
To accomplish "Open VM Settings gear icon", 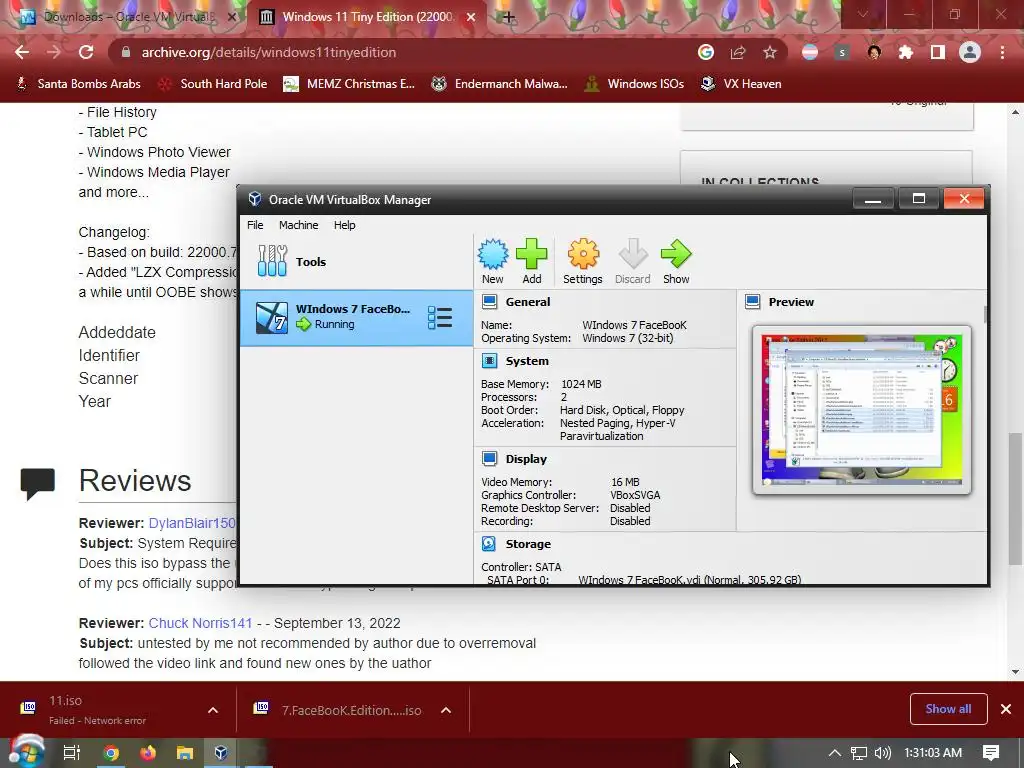I will coord(583,261).
